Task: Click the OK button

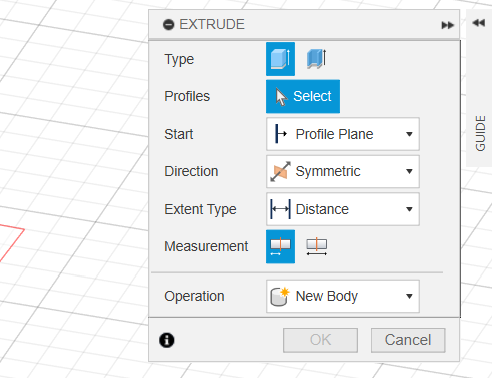Action: click(x=320, y=340)
